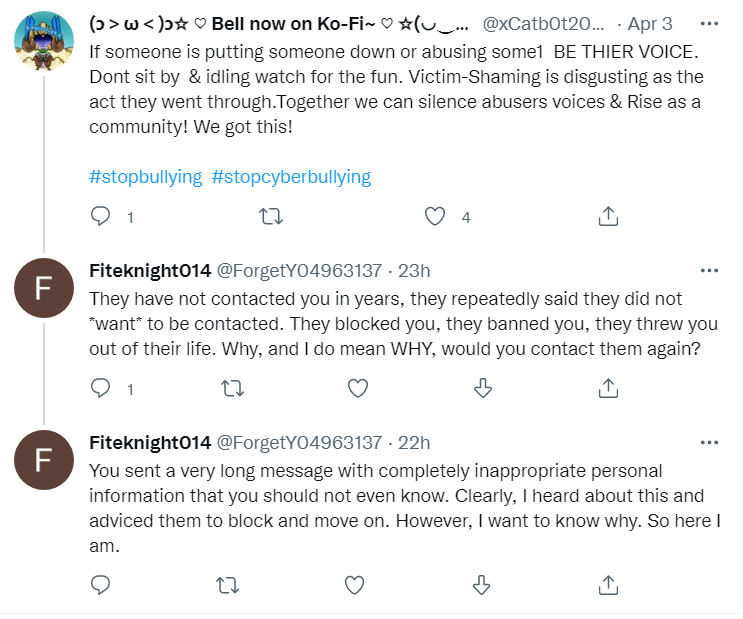
Task: Share Fiteknight014's 23h reply
Action: pyautogui.click(x=608, y=388)
